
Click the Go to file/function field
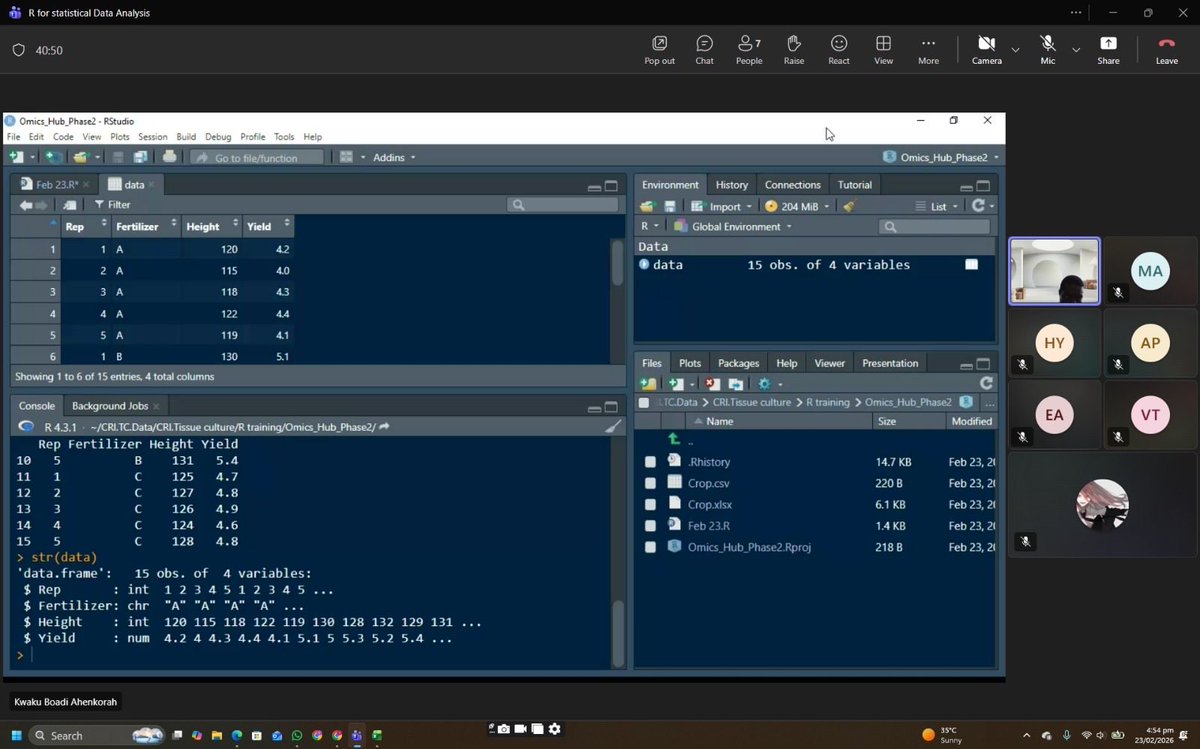(x=258, y=157)
